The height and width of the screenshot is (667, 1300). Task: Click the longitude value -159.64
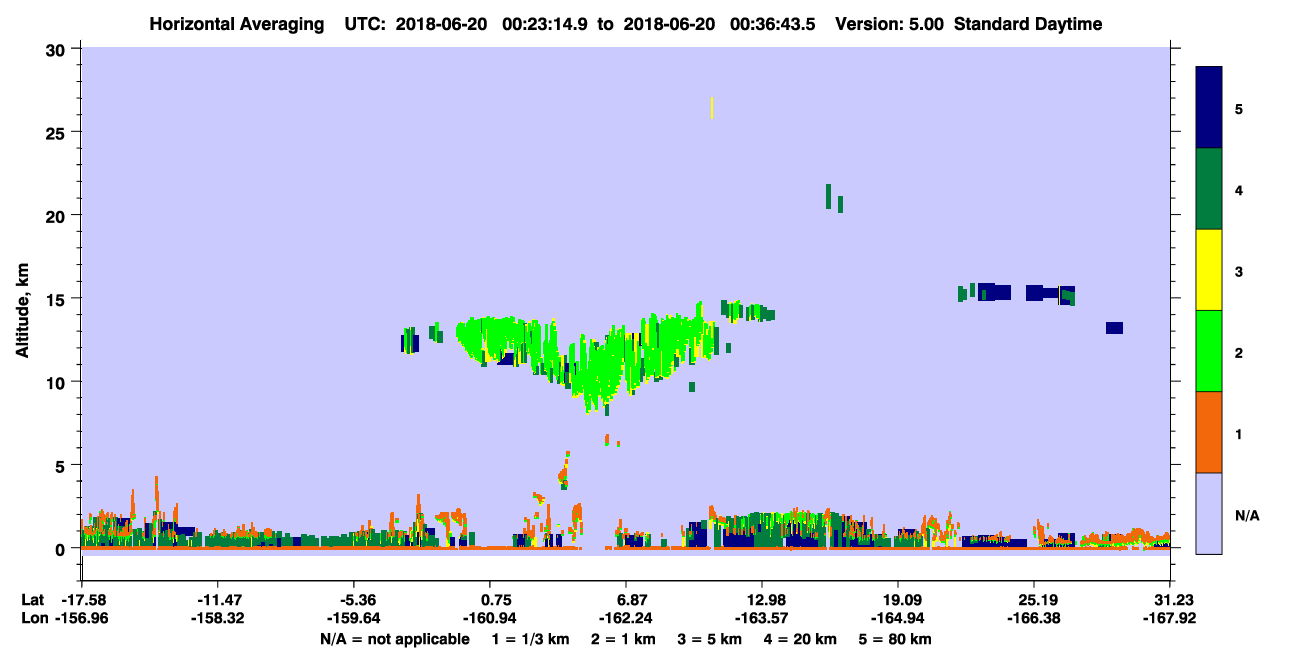point(354,618)
